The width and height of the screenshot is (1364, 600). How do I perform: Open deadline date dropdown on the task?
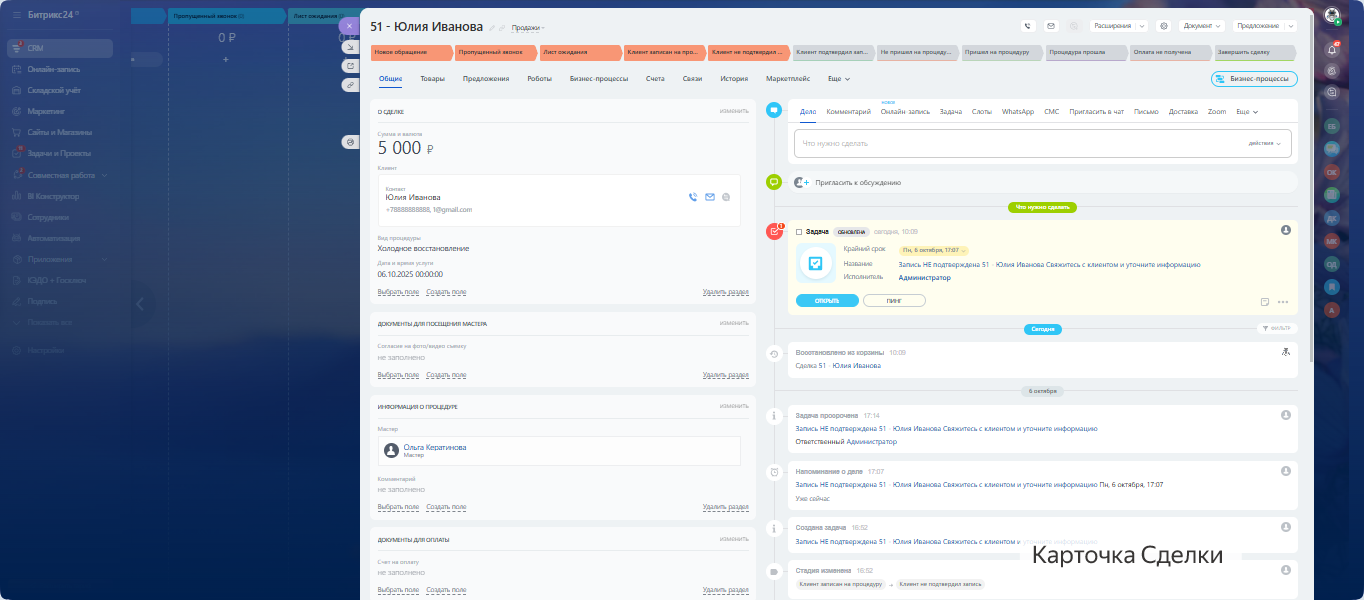[x=934, y=250]
